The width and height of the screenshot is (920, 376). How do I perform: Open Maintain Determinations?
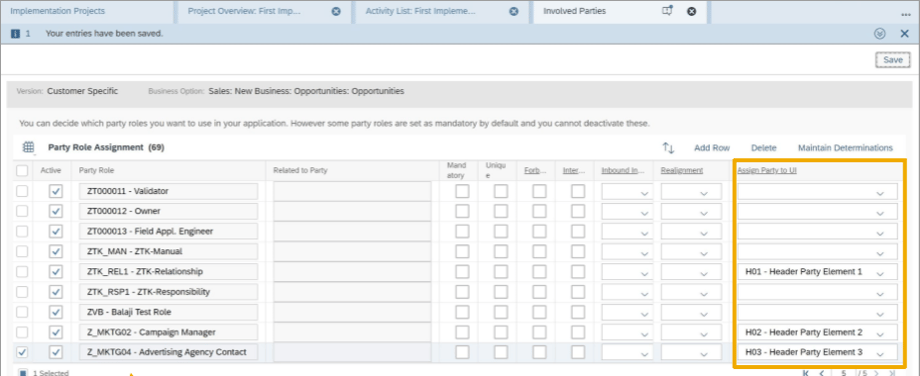click(x=845, y=148)
